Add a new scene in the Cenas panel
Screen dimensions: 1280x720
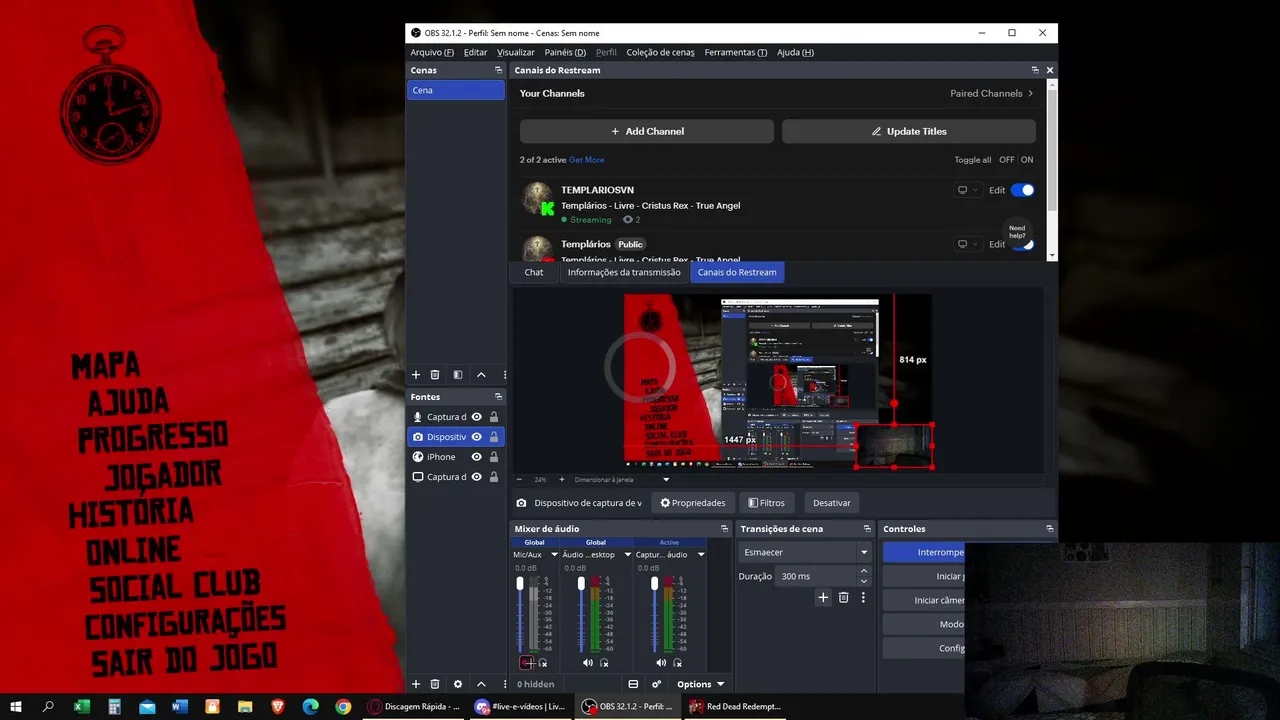[x=416, y=375]
